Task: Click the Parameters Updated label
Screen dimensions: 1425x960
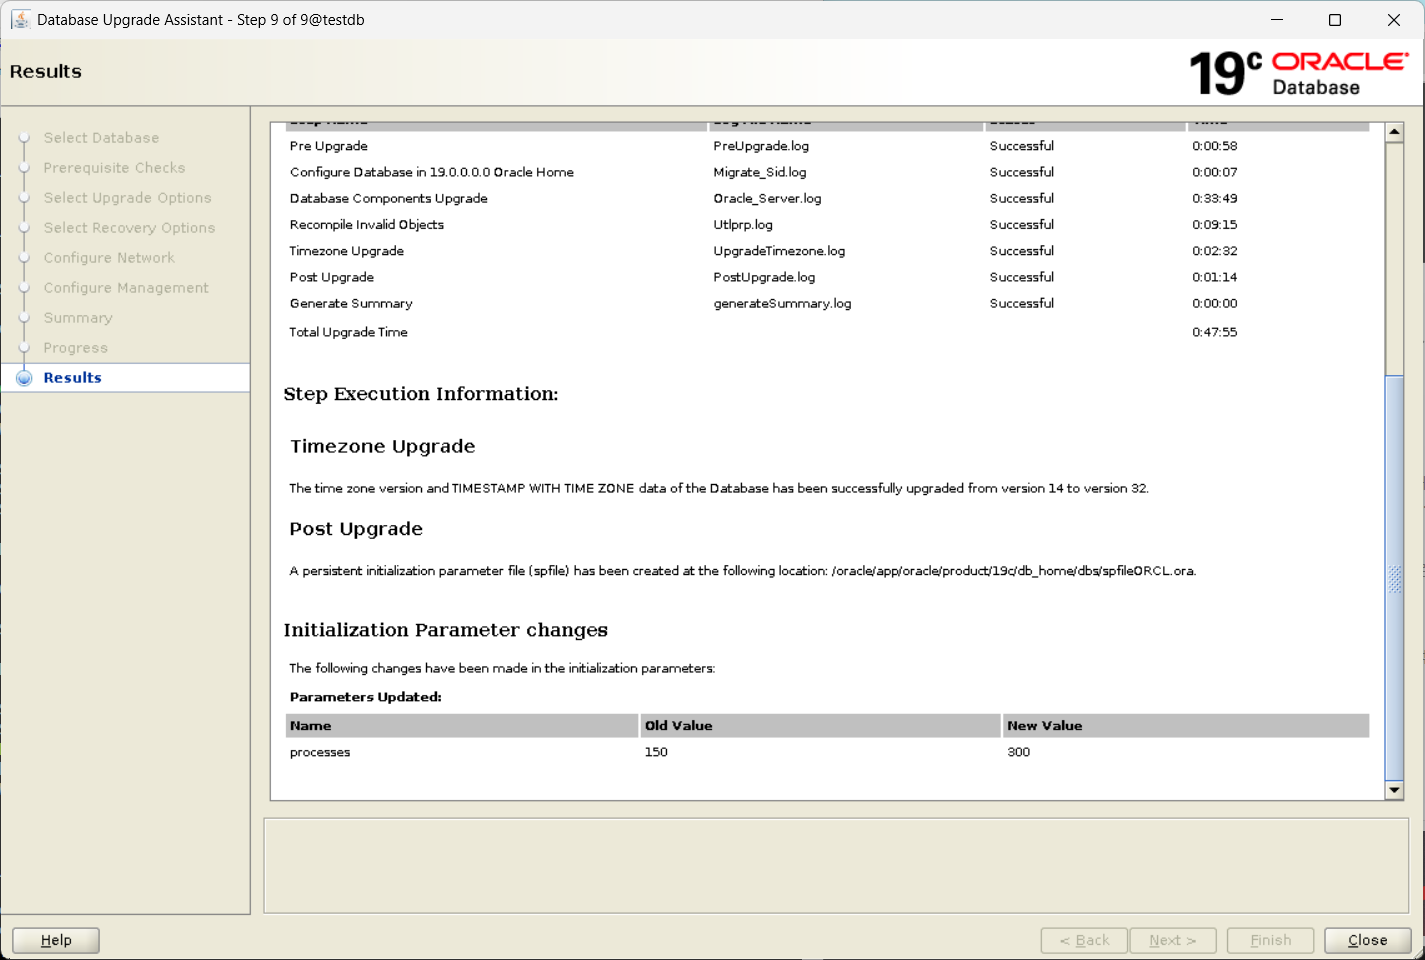Action: pos(365,697)
